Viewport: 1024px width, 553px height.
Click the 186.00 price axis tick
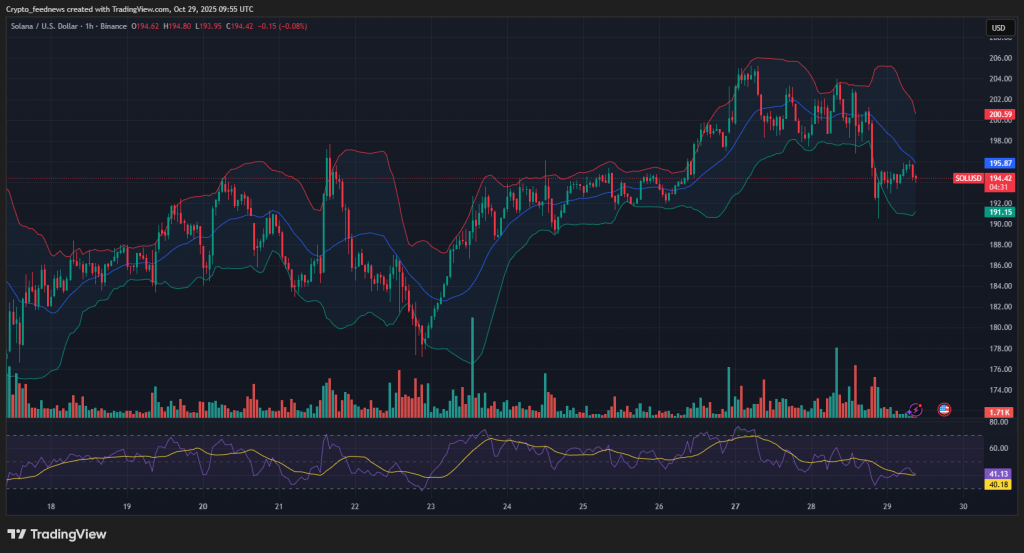1000,266
